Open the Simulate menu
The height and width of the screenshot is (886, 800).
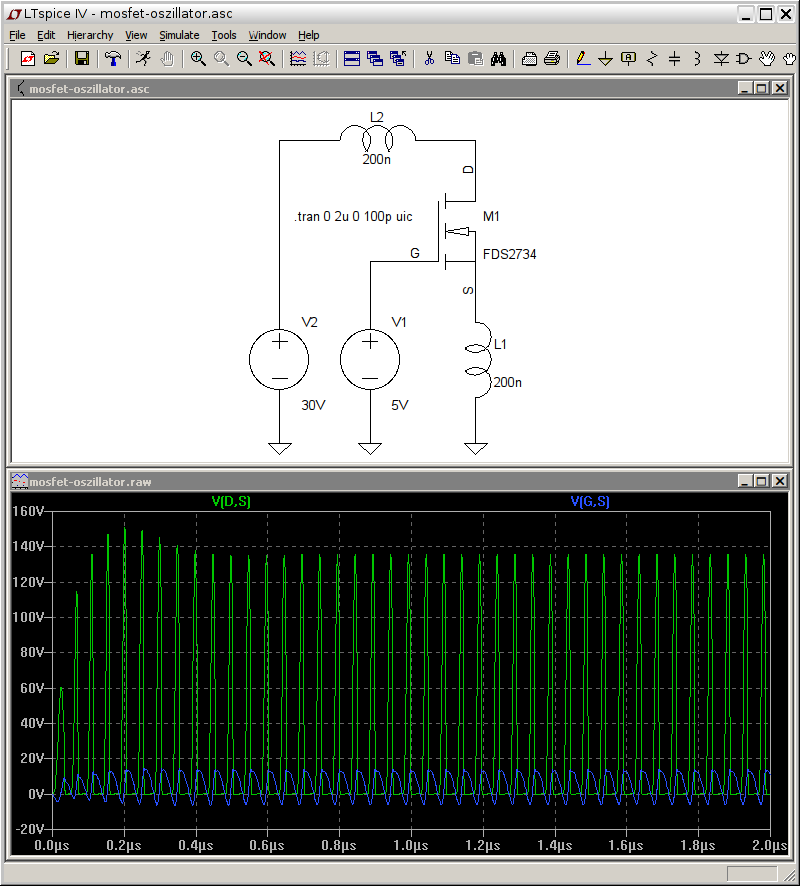coord(179,35)
